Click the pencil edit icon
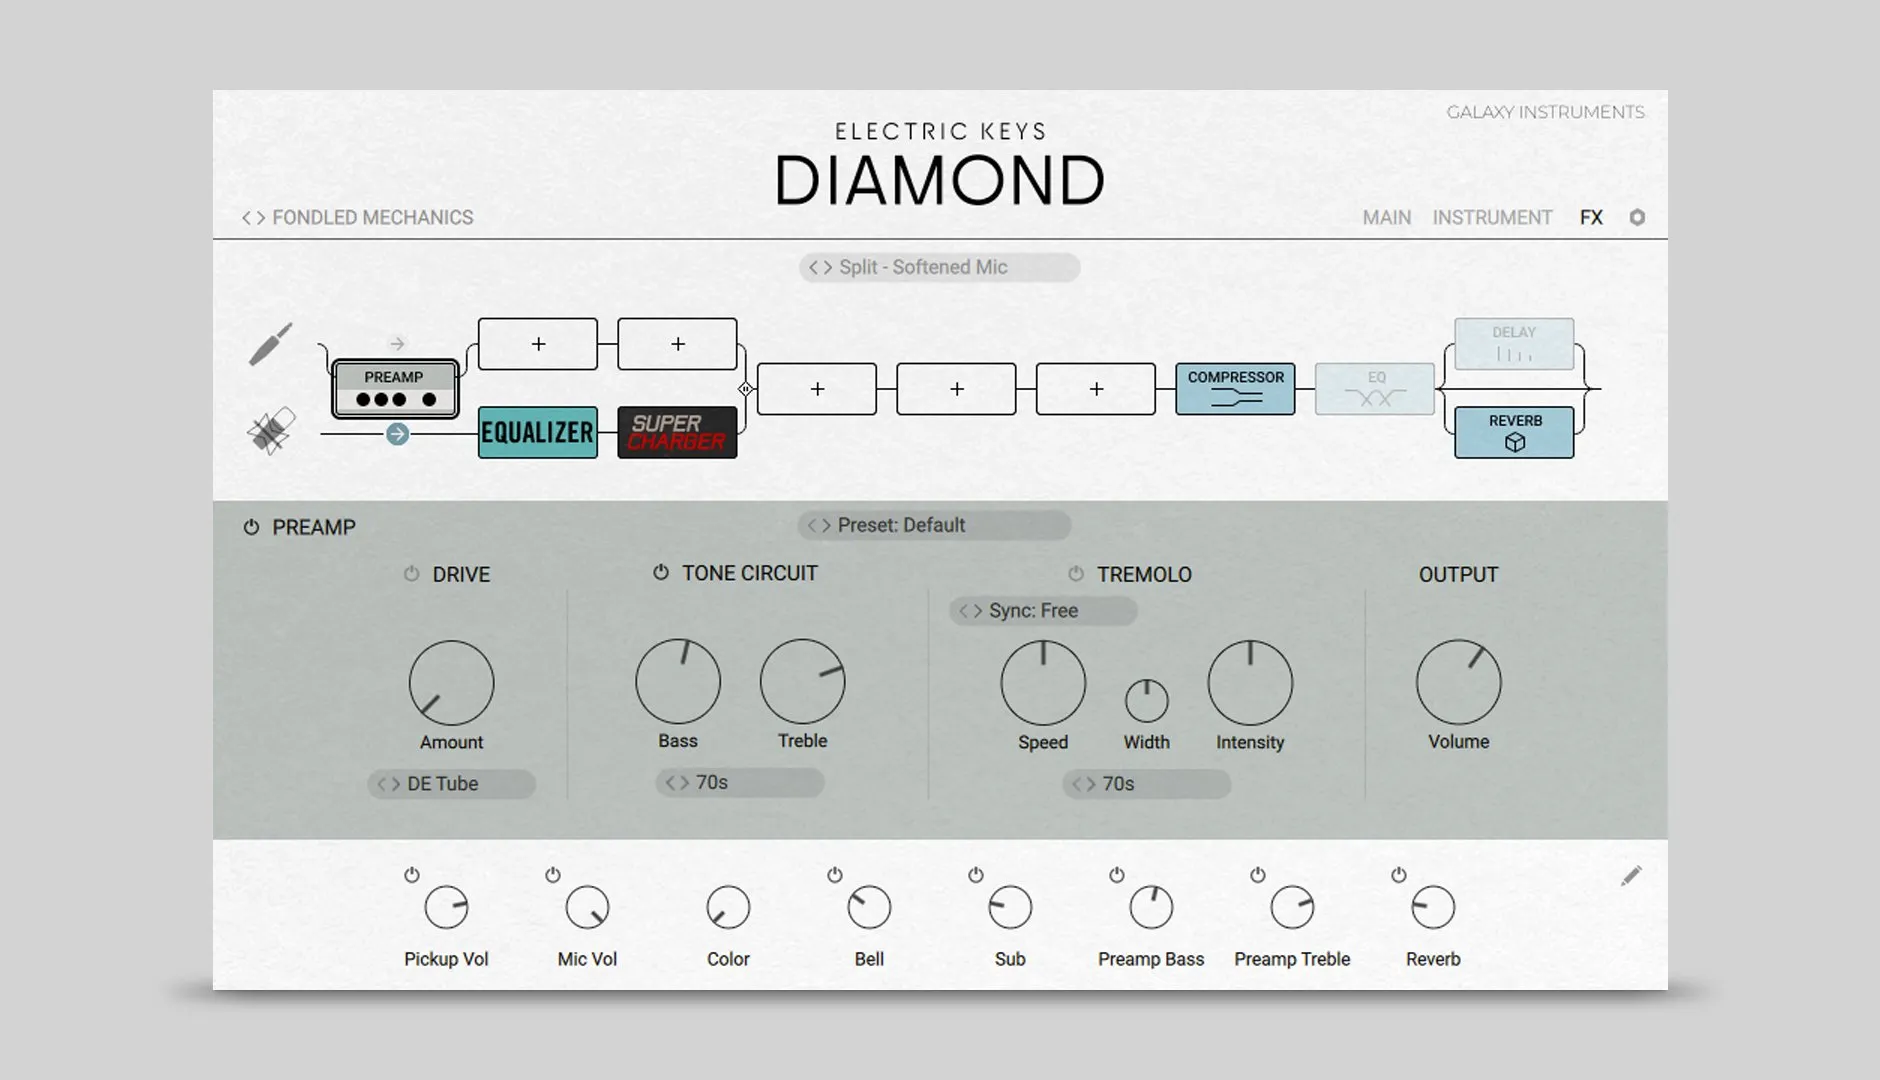 click(x=1631, y=876)
